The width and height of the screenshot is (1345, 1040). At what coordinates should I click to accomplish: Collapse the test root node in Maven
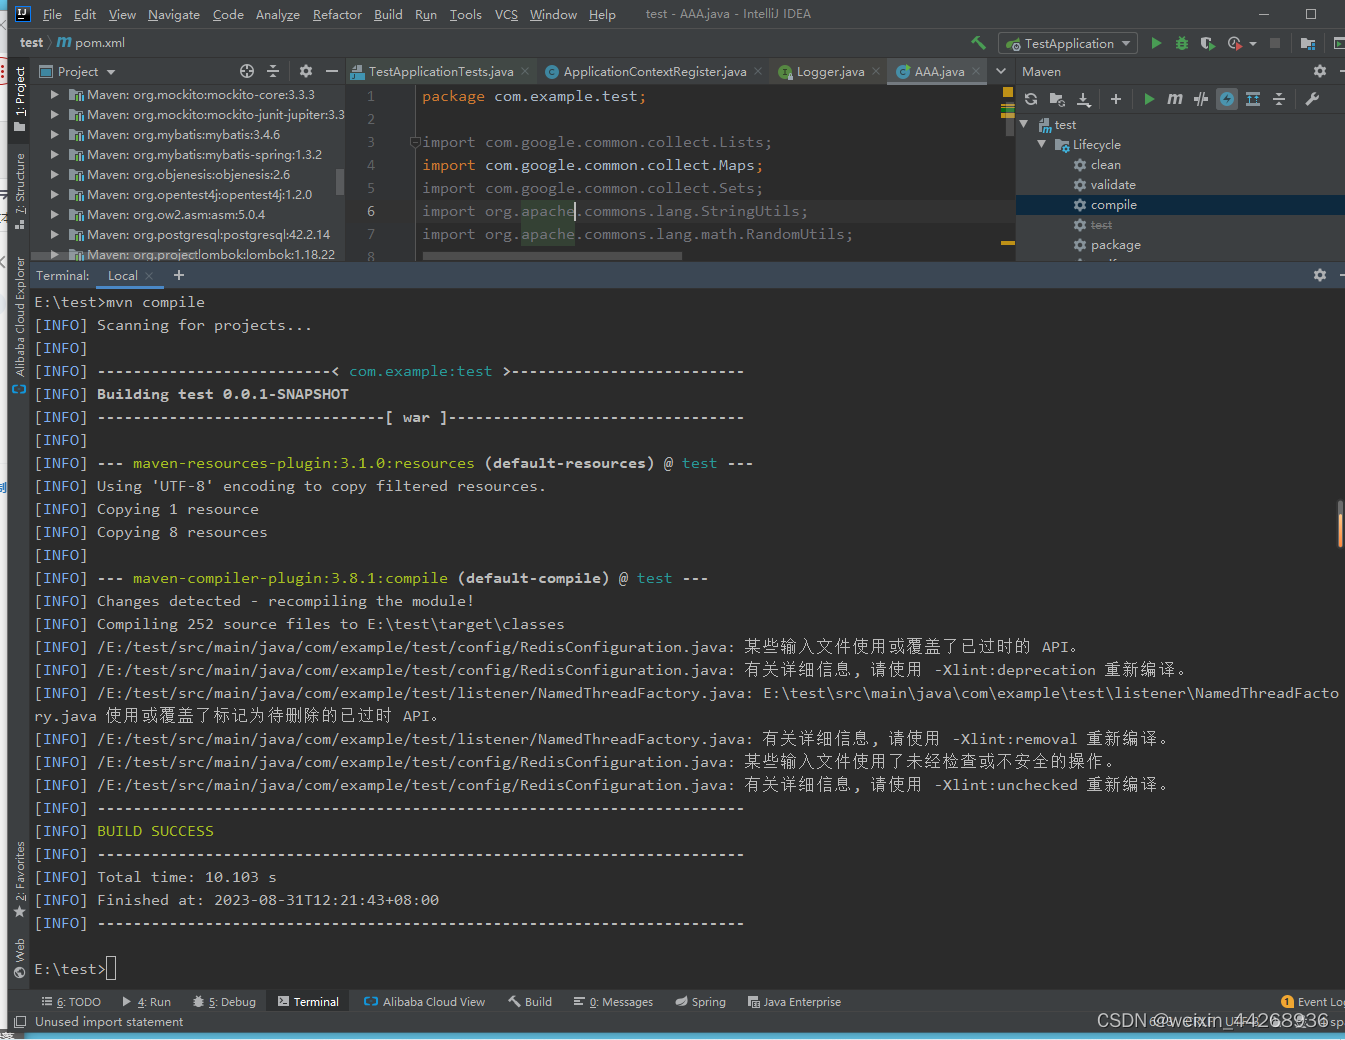pyautogui.click(x=1024, y=125)
